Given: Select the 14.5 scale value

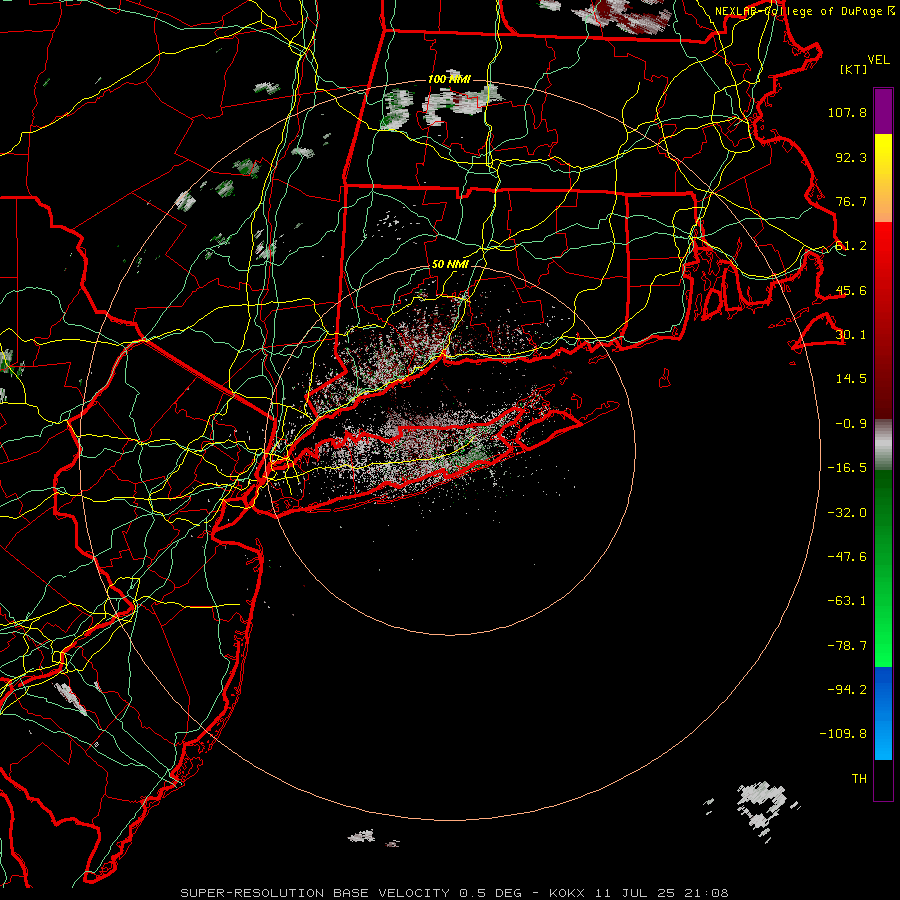Looking at the screenshot, I should coord(851,379).
